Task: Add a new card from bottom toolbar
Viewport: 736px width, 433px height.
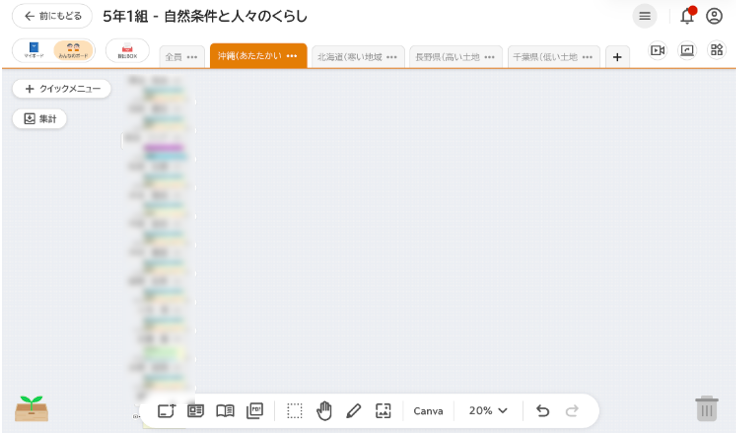Action: (166, 411)
